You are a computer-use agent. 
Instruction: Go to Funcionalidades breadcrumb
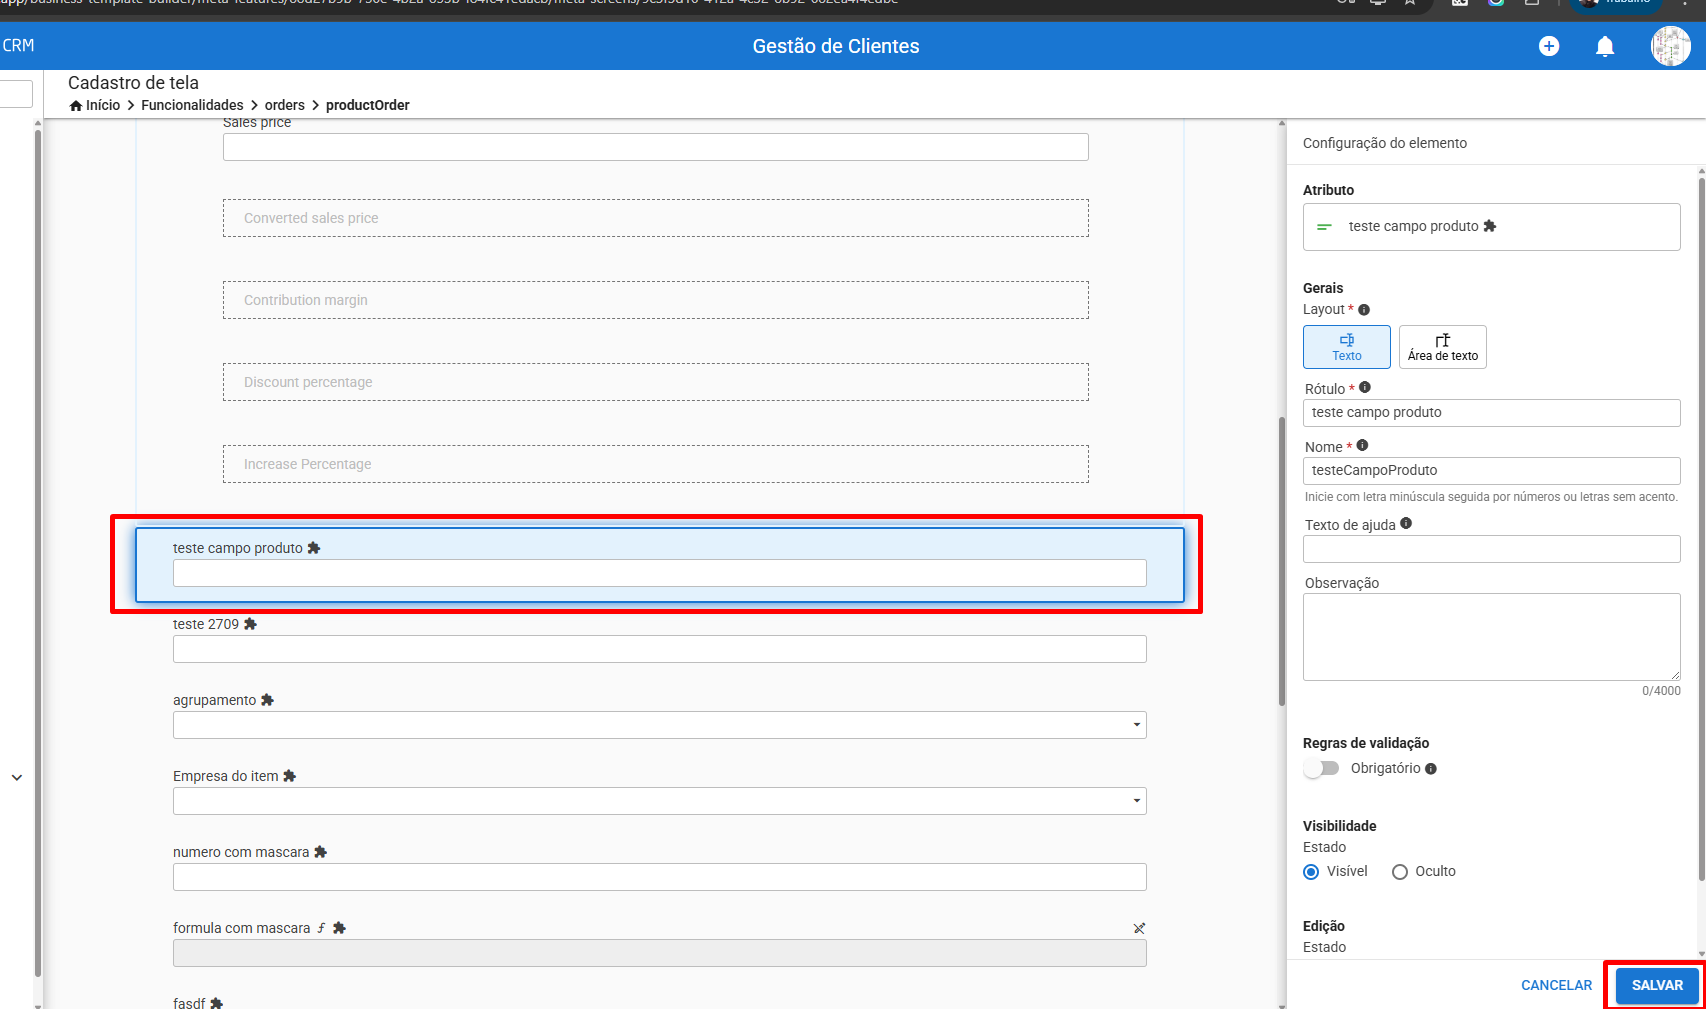pos(192,105)
